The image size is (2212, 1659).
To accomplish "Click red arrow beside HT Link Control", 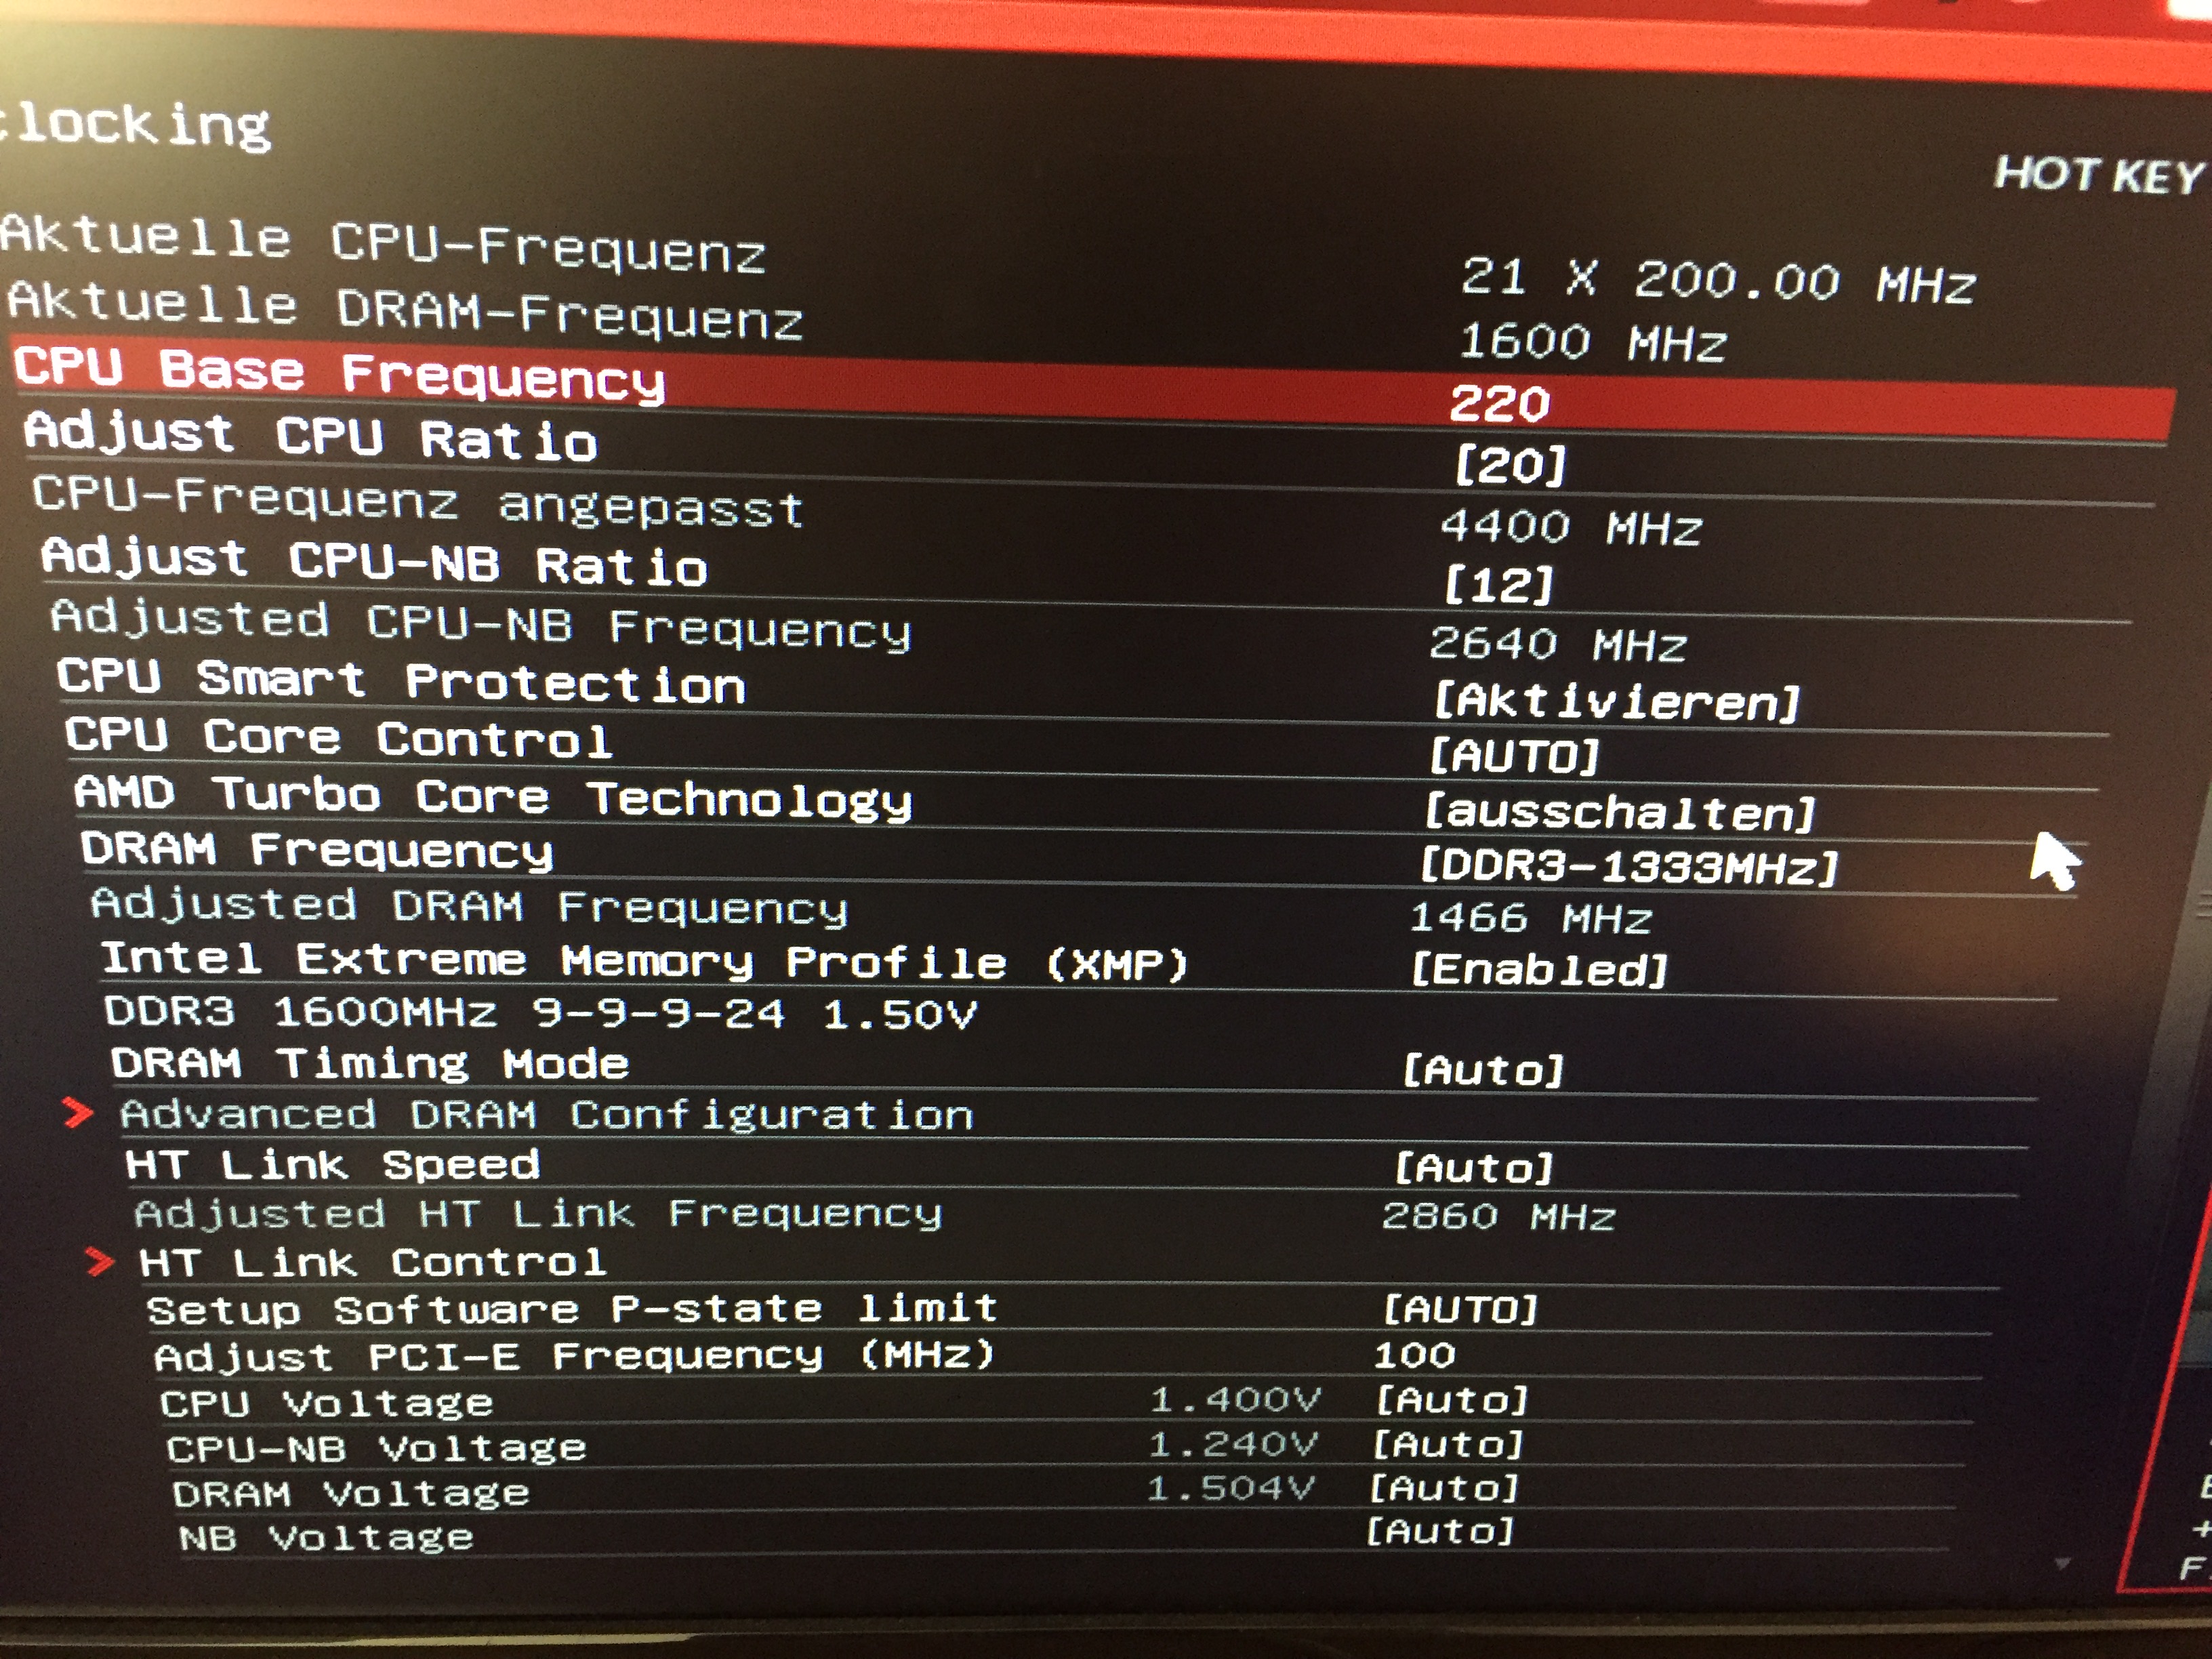I will (x=100, y=1261).
